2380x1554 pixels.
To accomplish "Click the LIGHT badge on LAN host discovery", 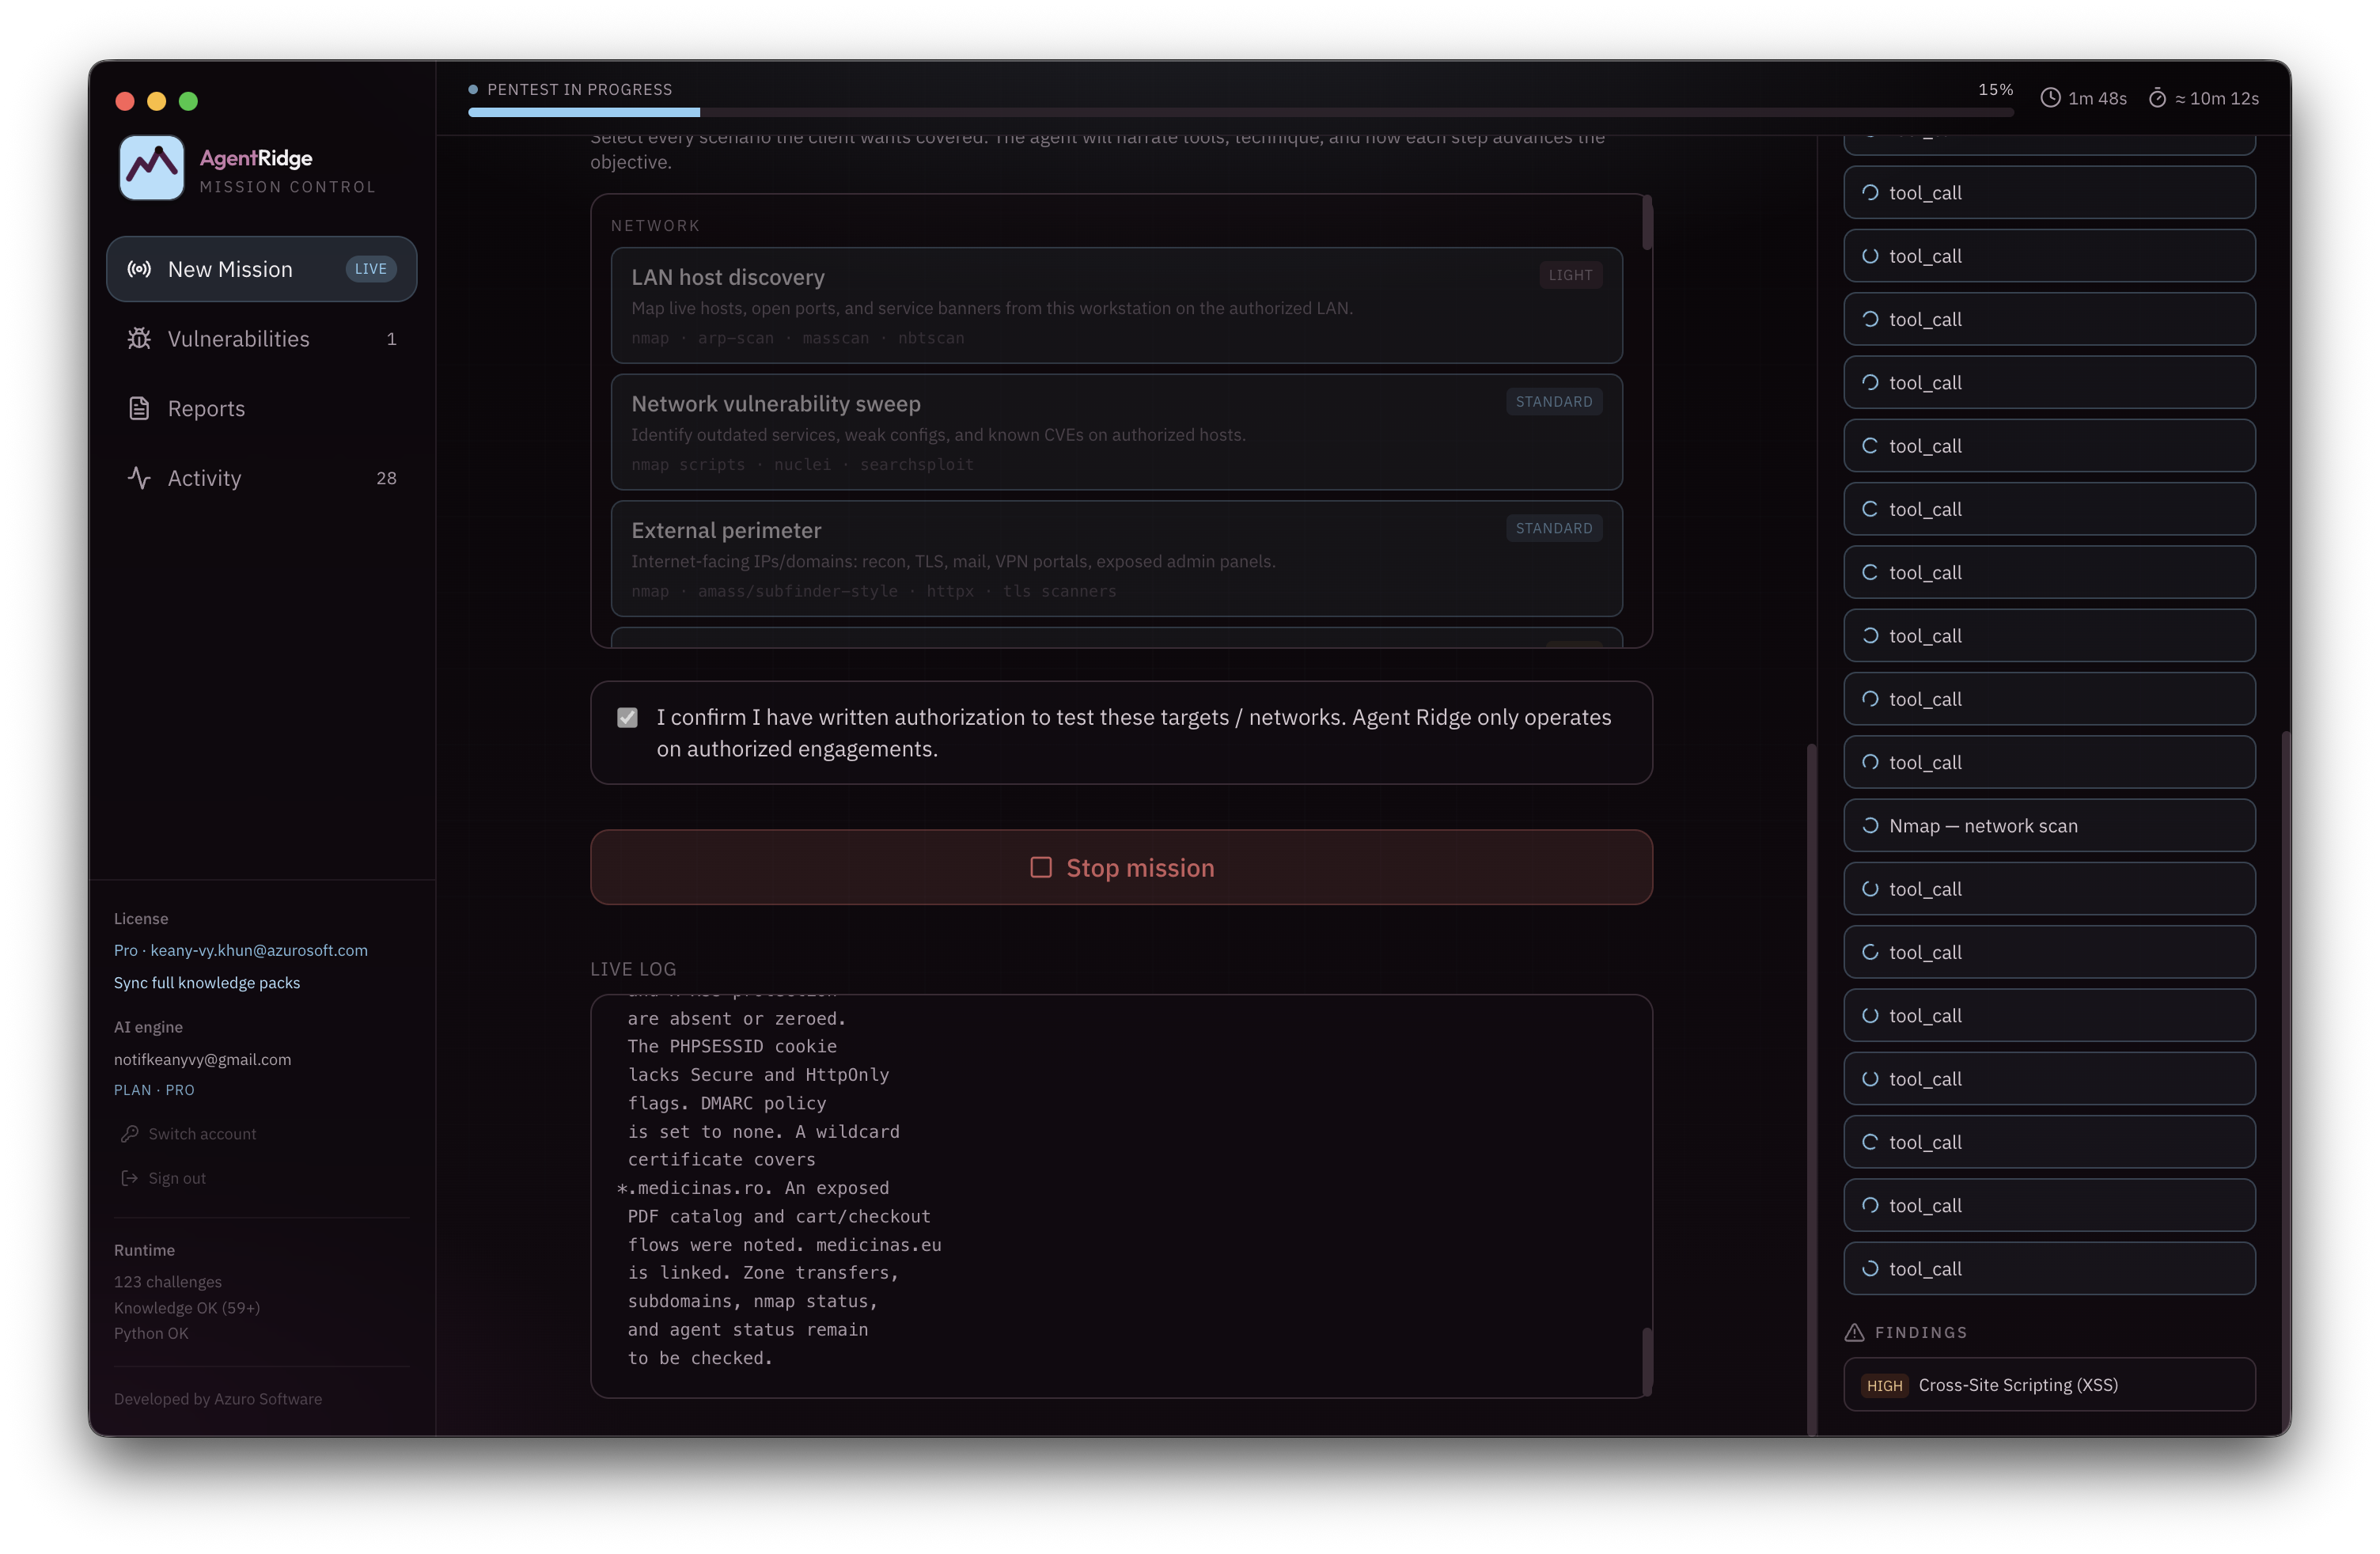I will click(1570, 275).
